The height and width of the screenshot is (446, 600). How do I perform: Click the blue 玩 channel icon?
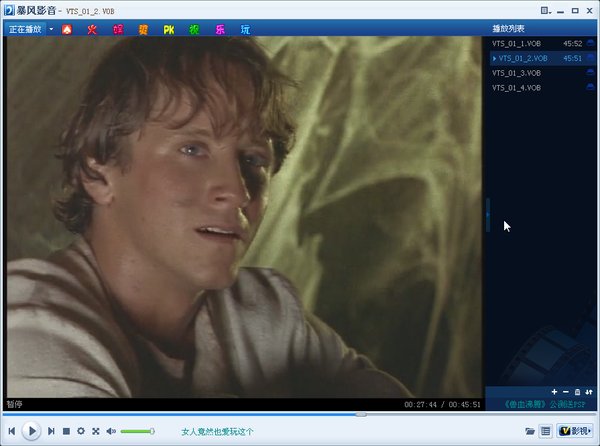pos(245,29)
